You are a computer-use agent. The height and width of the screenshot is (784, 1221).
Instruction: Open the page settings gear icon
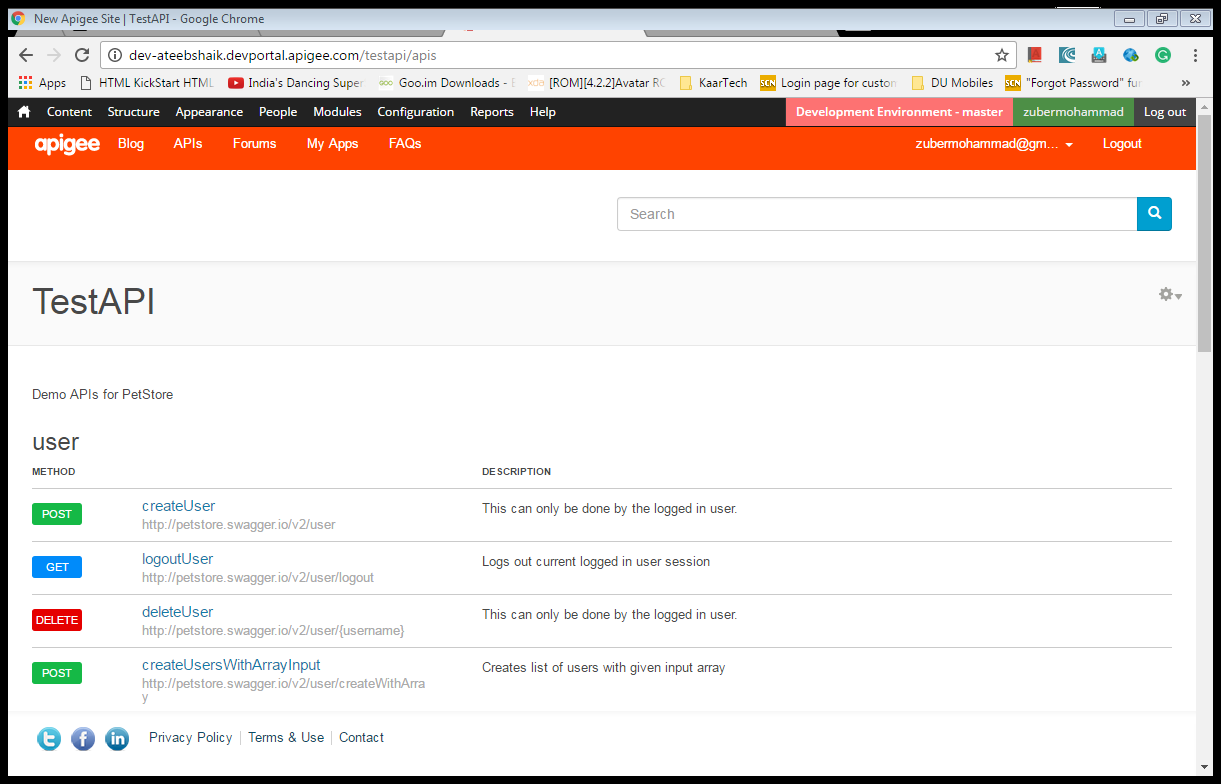(x=1170, y=294)
